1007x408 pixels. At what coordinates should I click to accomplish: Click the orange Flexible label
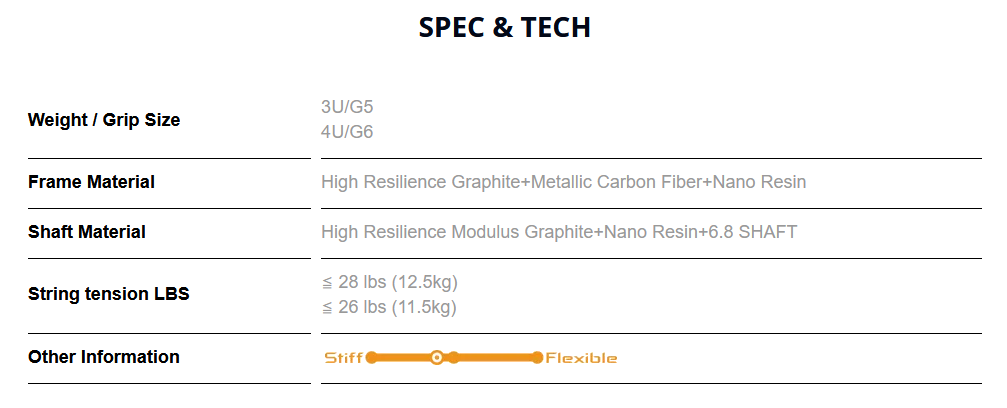581,358
